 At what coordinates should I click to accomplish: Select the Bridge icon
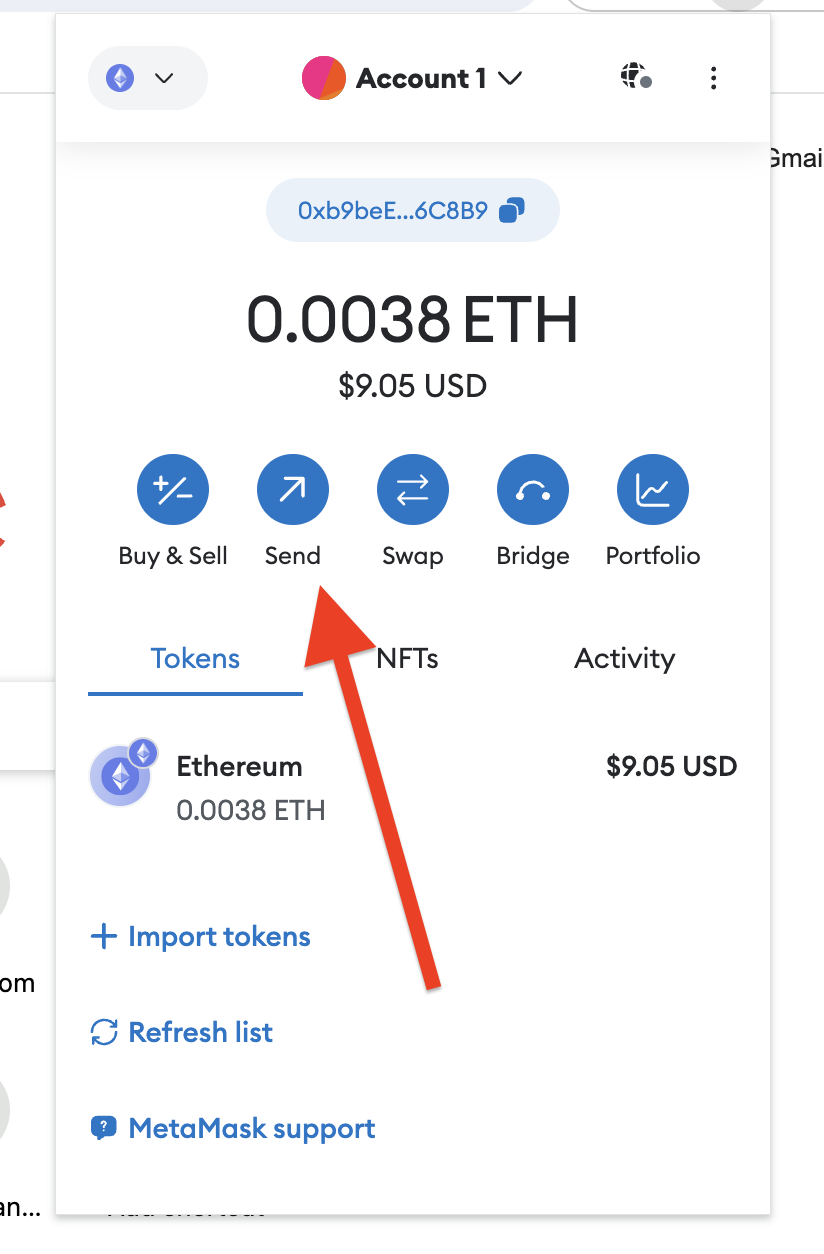point(532,489)
